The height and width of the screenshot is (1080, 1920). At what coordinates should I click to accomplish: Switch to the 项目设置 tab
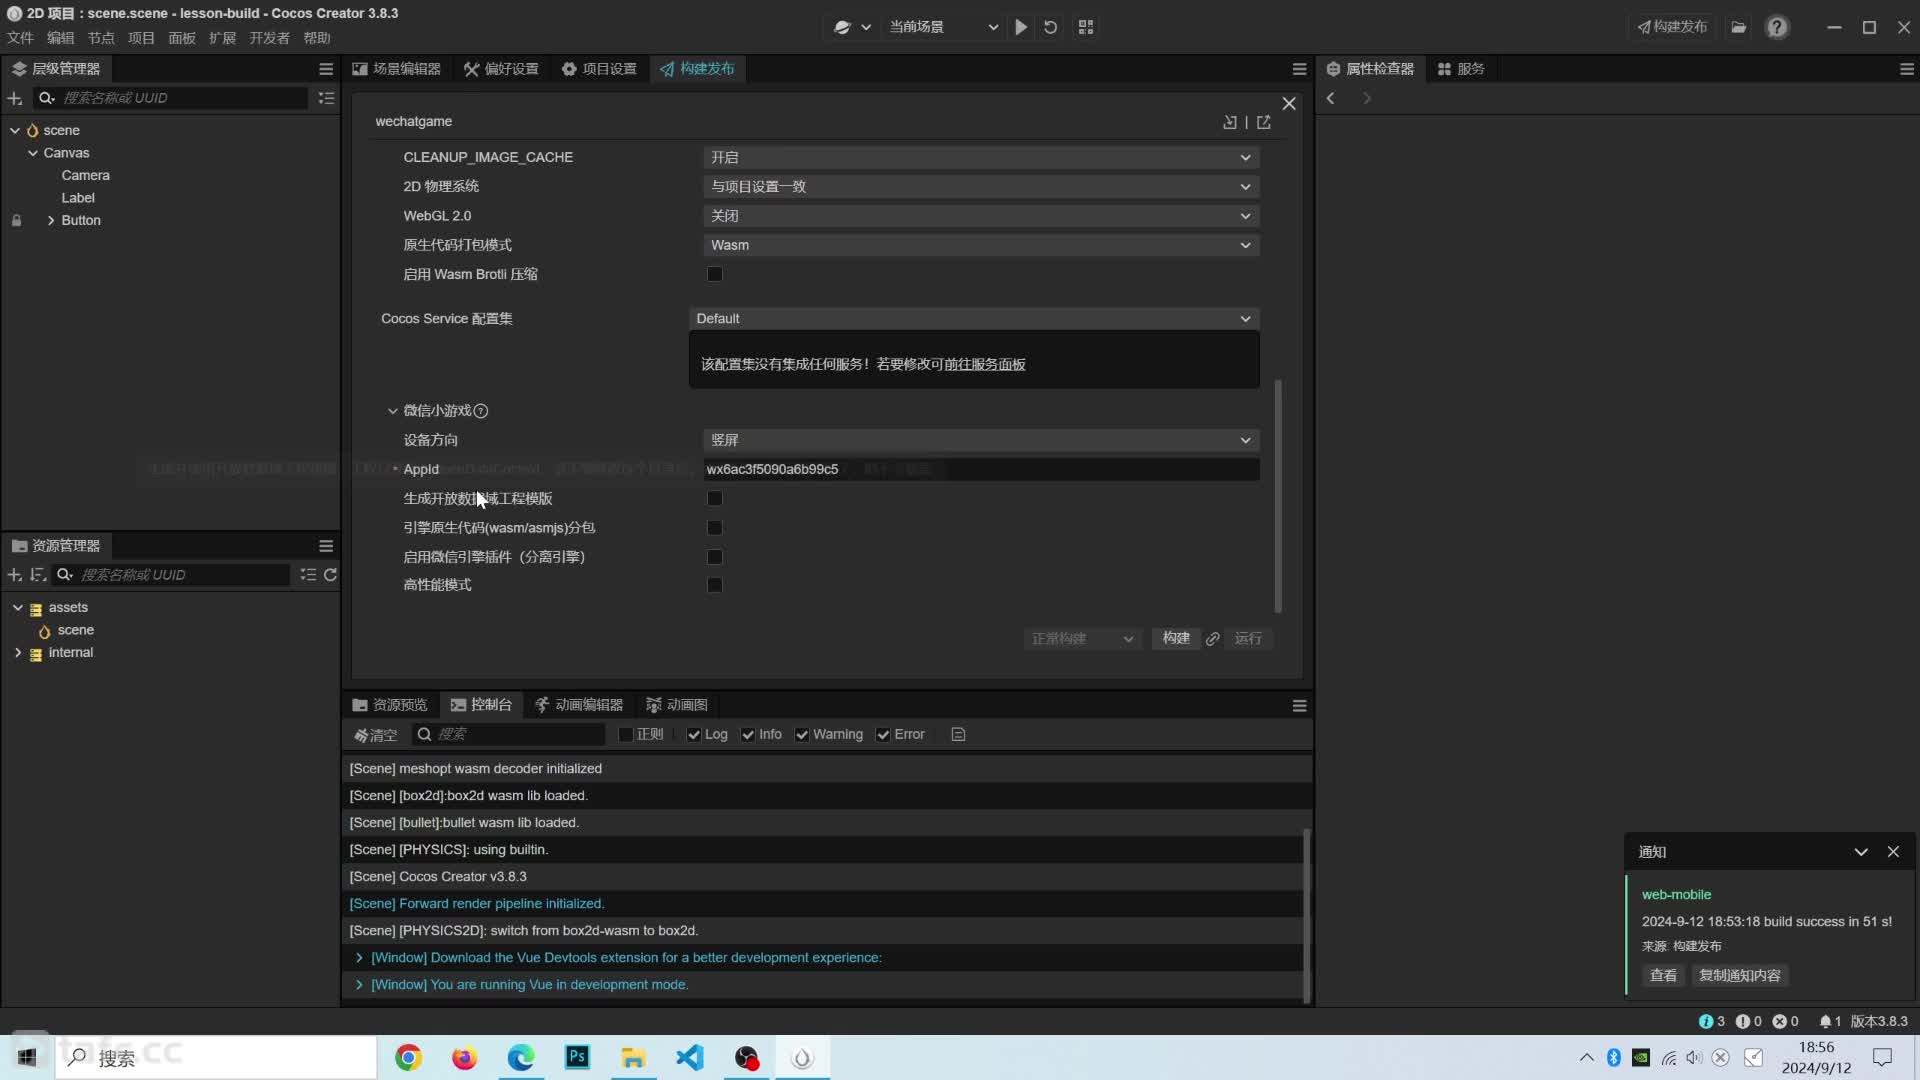click(599, 69)
